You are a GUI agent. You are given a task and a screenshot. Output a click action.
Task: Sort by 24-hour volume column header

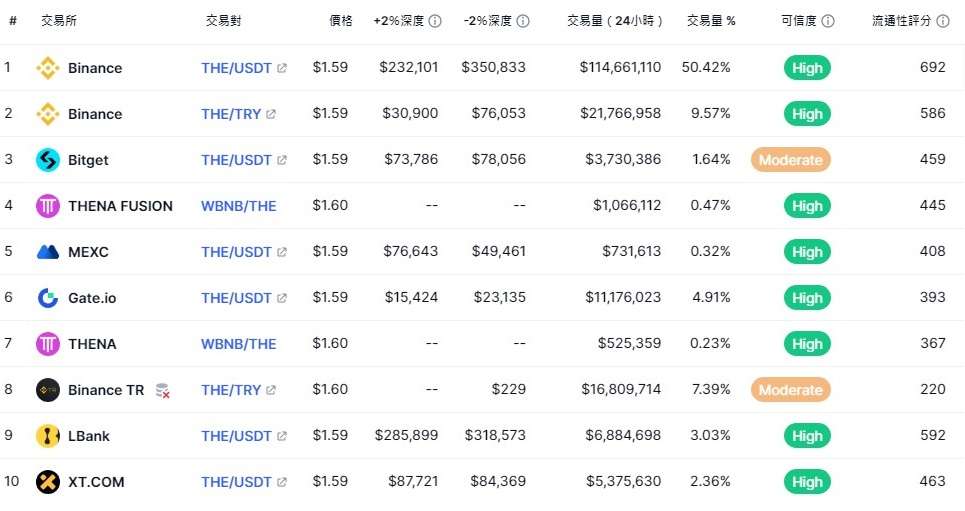click(615, 21)
